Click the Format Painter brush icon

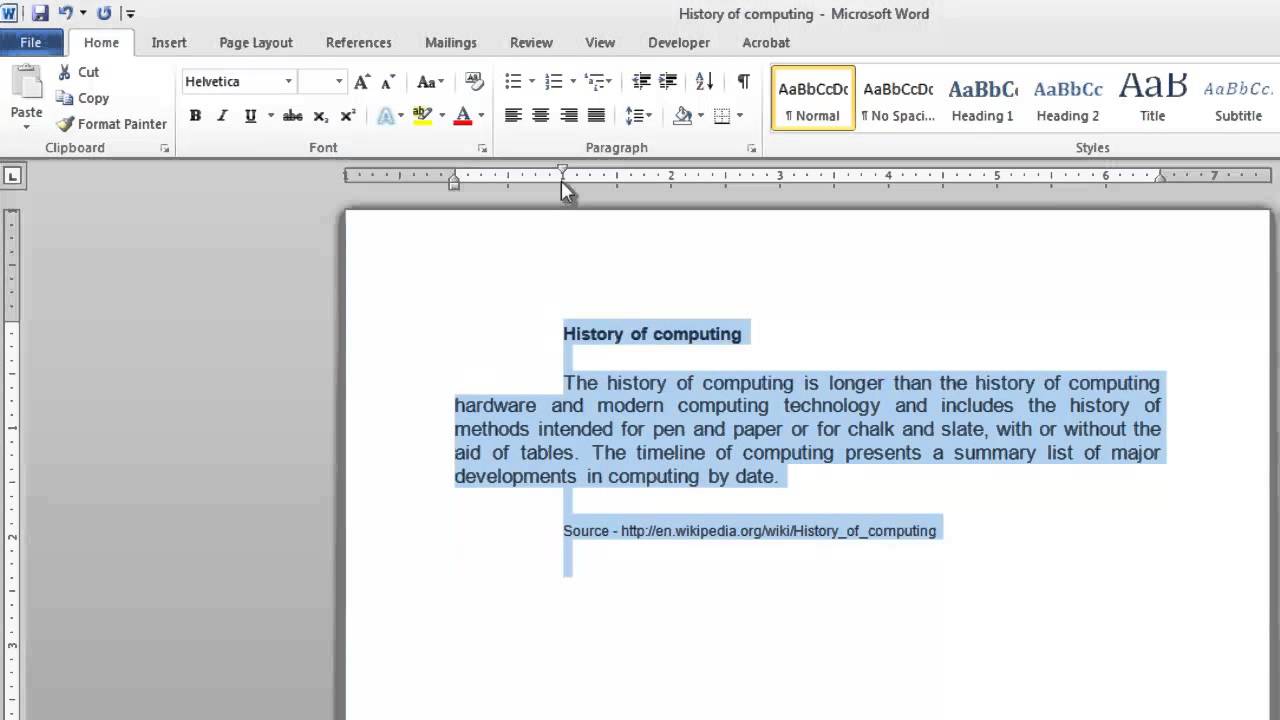(x=66, y=124)
